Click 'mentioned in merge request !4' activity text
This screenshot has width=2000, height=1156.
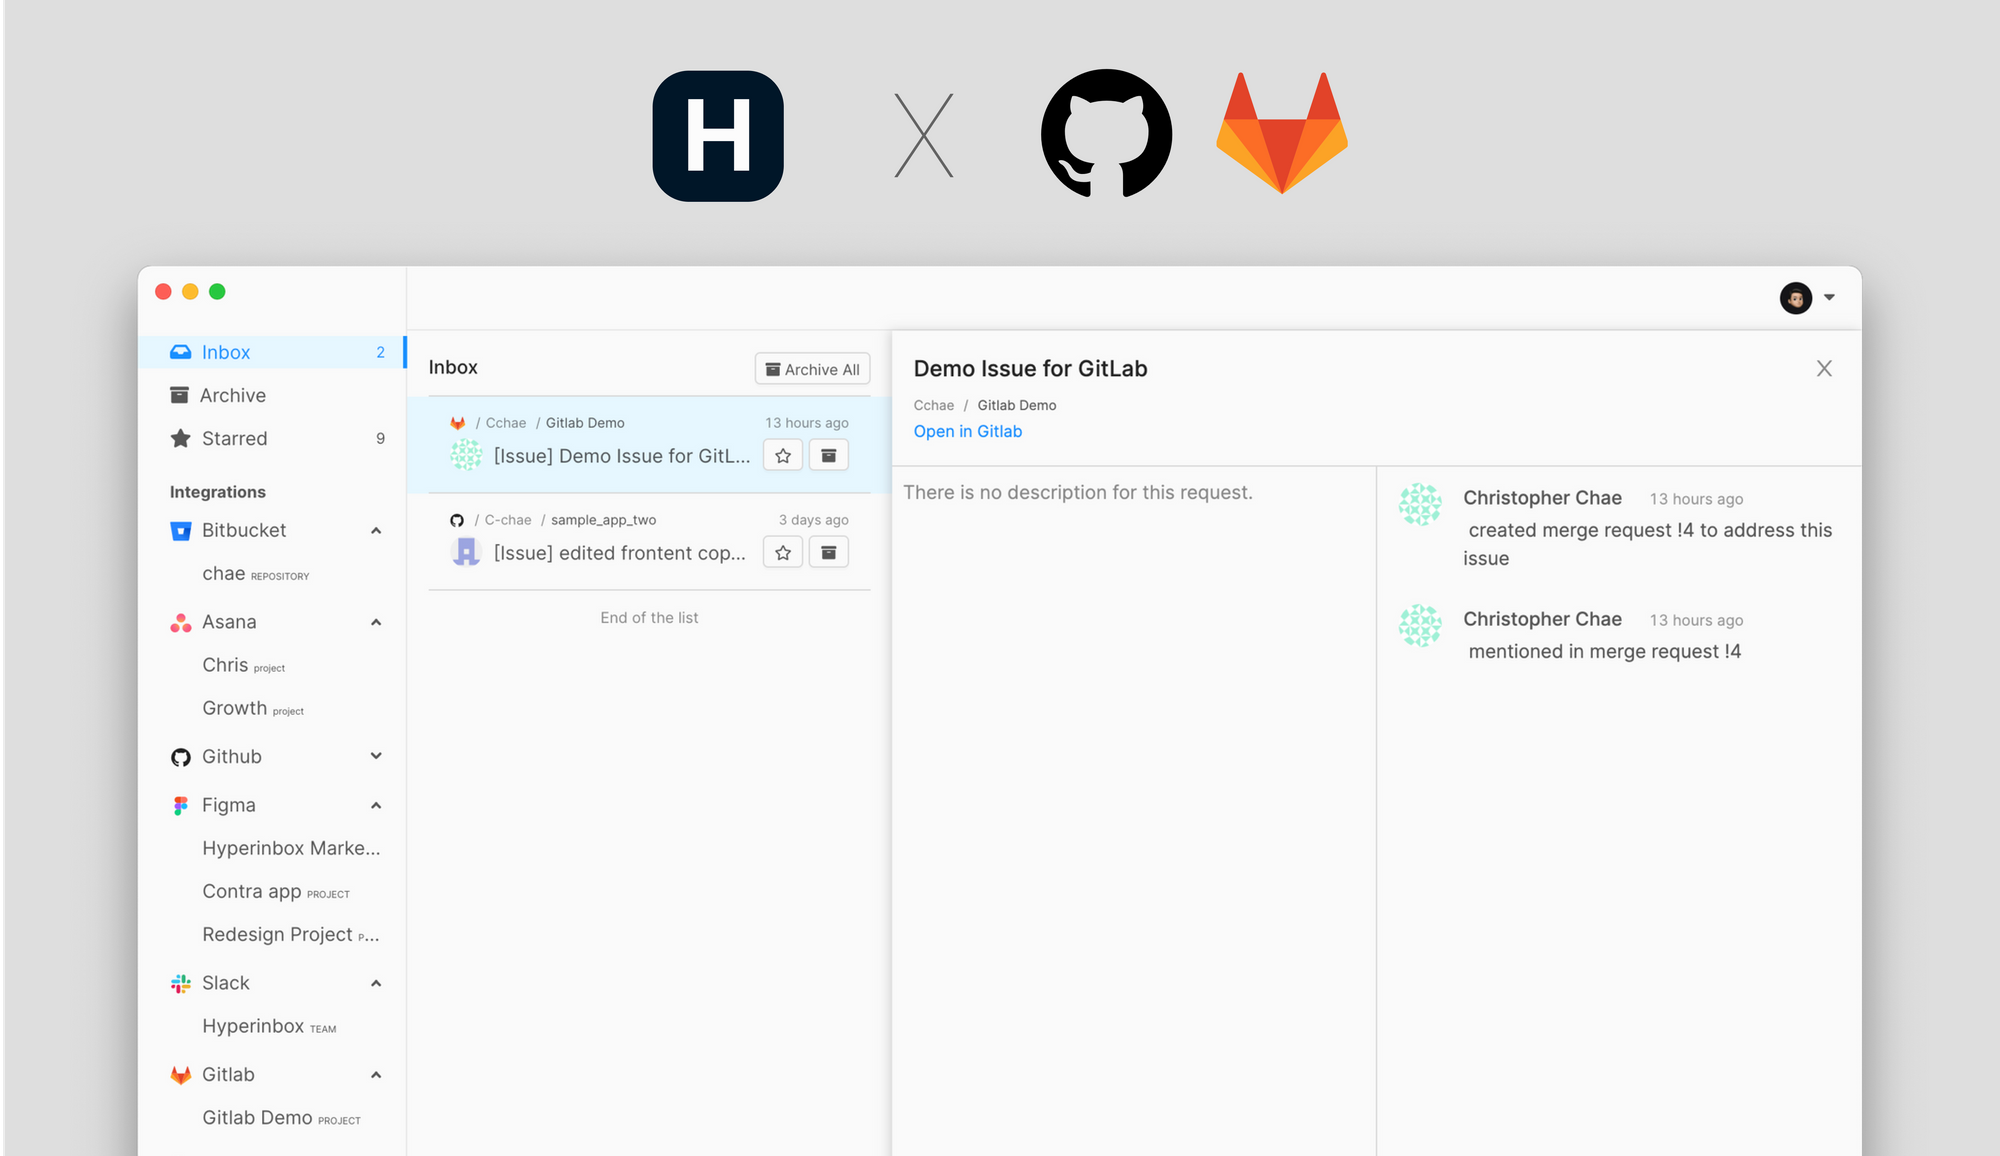pos(1605,651)
